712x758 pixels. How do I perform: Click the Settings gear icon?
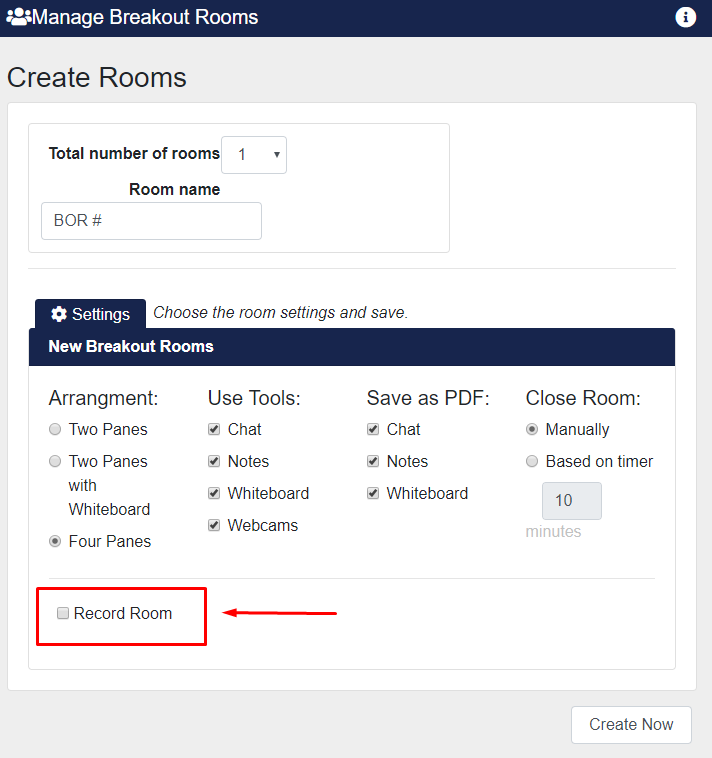59,314
